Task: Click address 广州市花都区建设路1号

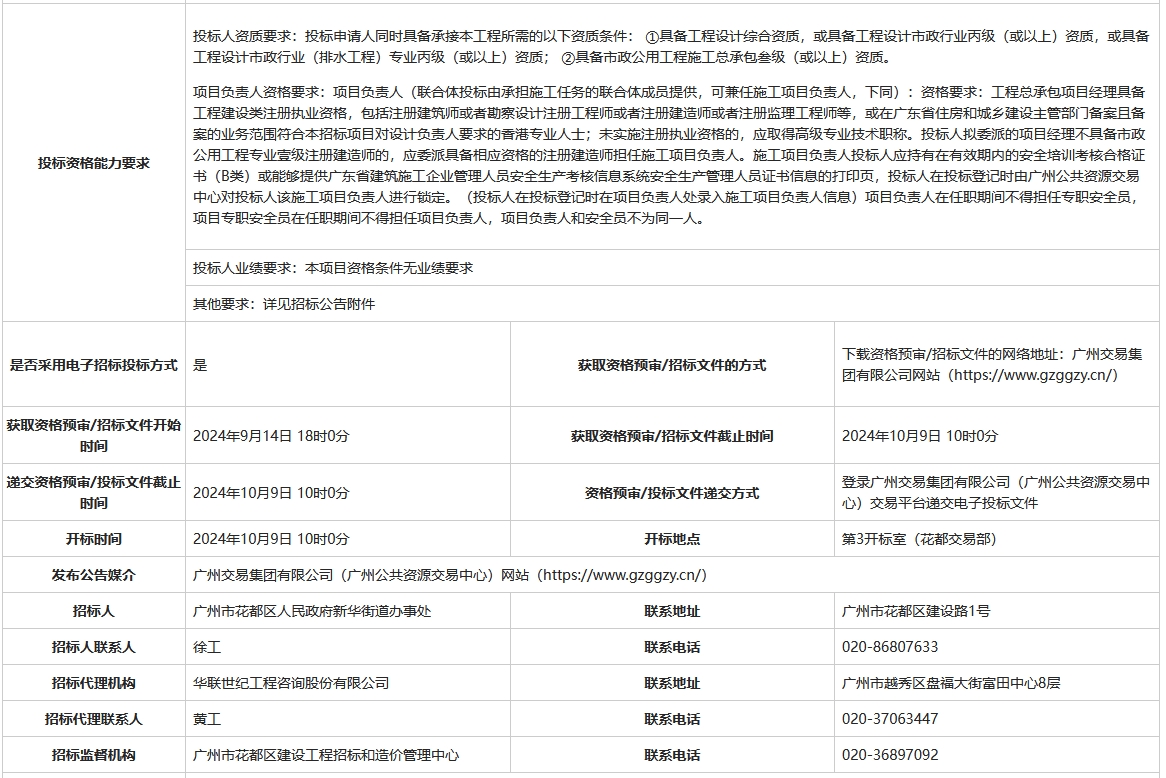Action: [x=916, y=611]
